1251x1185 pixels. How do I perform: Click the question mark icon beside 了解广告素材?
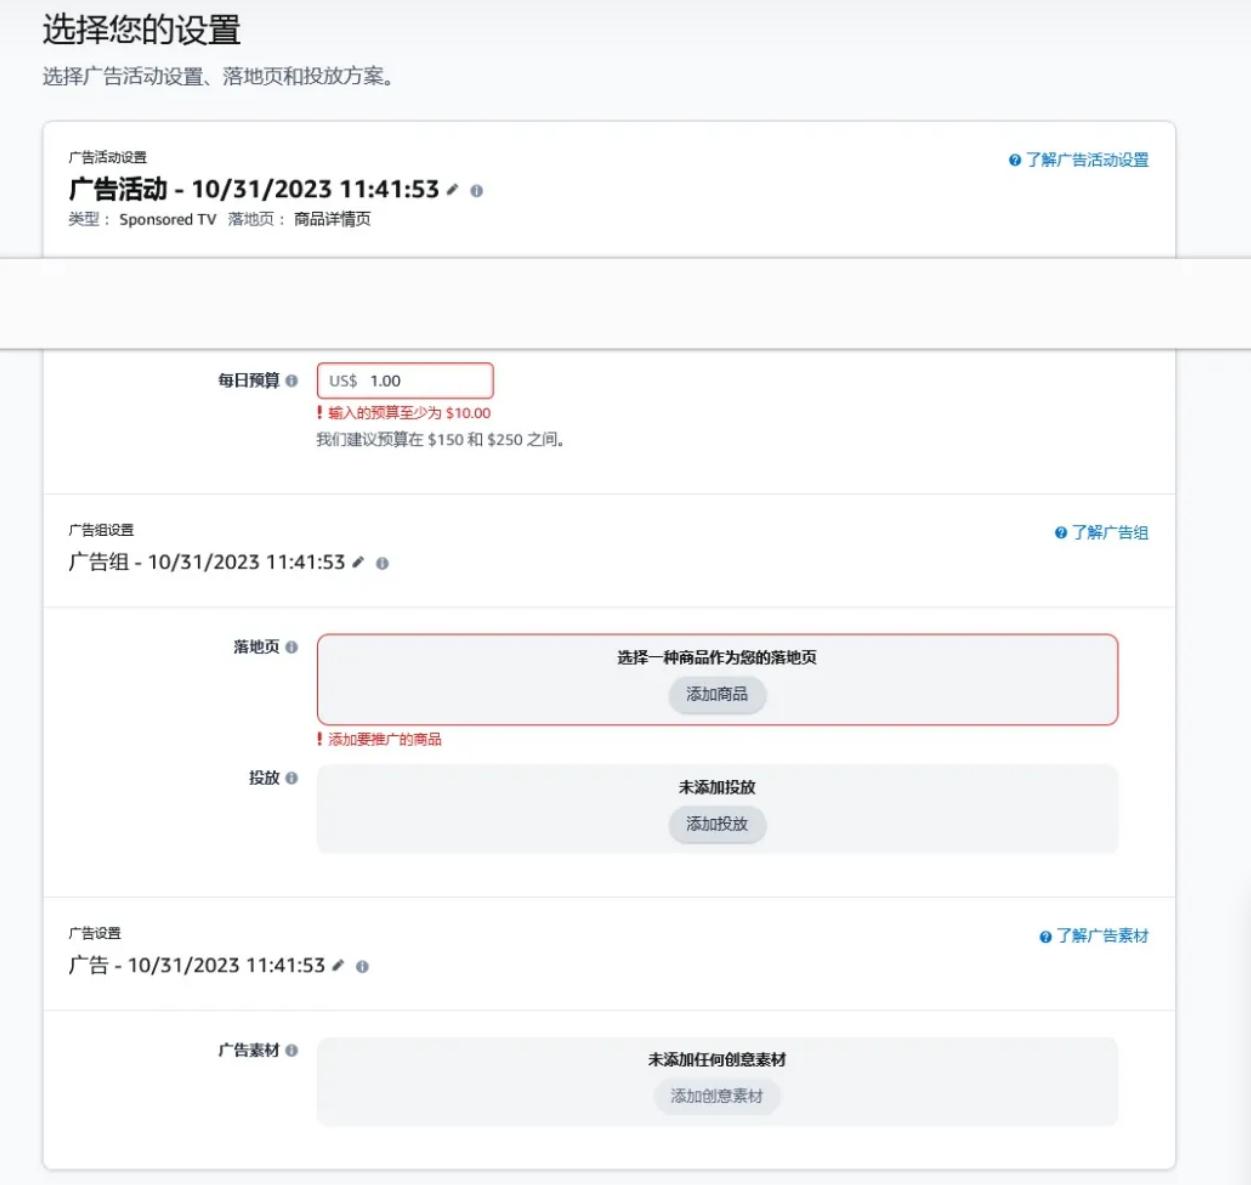pos(1046,937)
